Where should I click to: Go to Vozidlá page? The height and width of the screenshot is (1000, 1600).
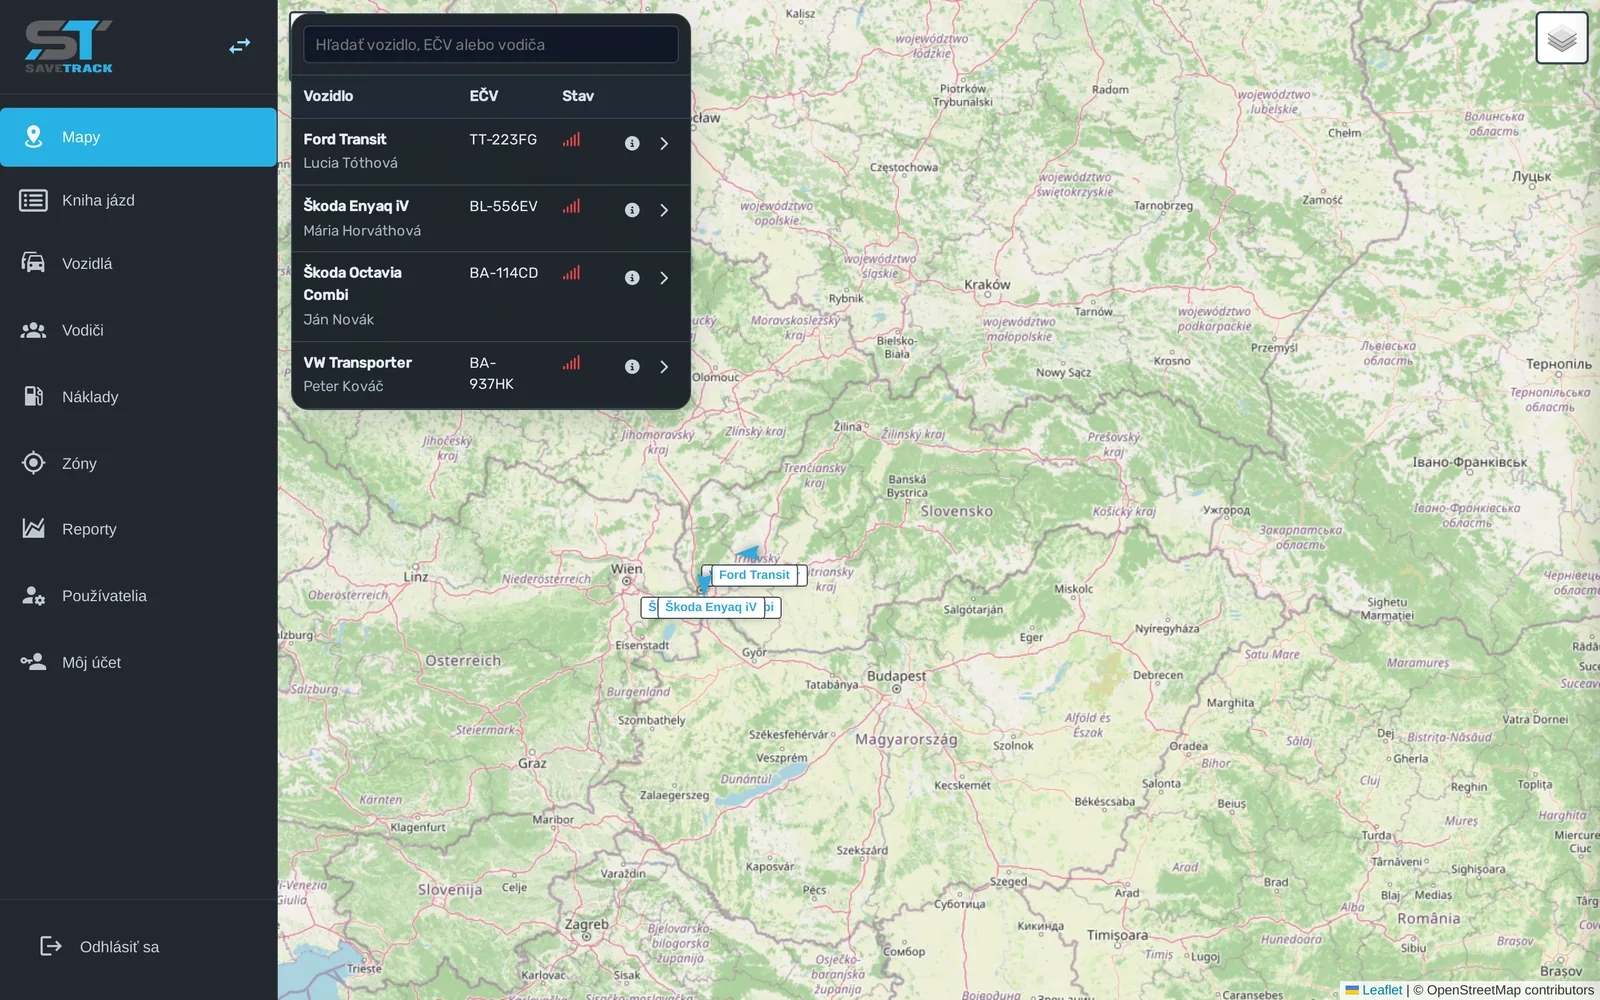tap(138, 263)
